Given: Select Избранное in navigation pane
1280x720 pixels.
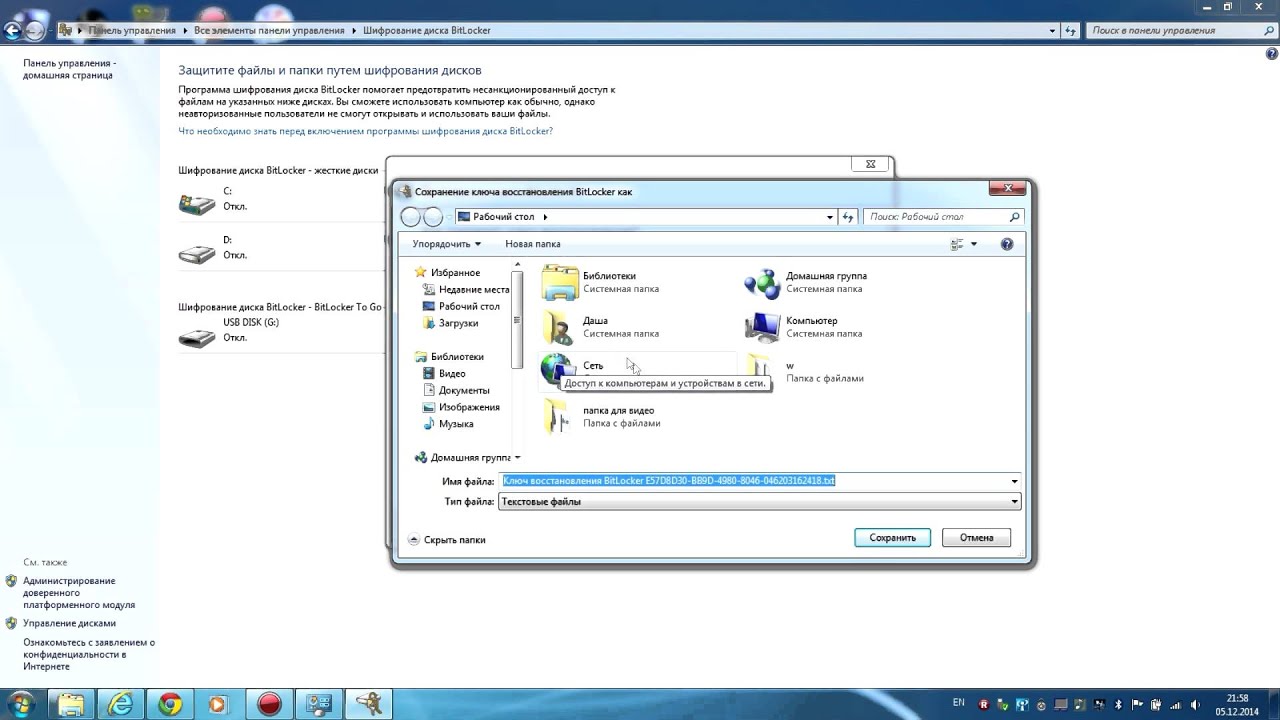Looking at the screenshot, I should pos(447,273).
